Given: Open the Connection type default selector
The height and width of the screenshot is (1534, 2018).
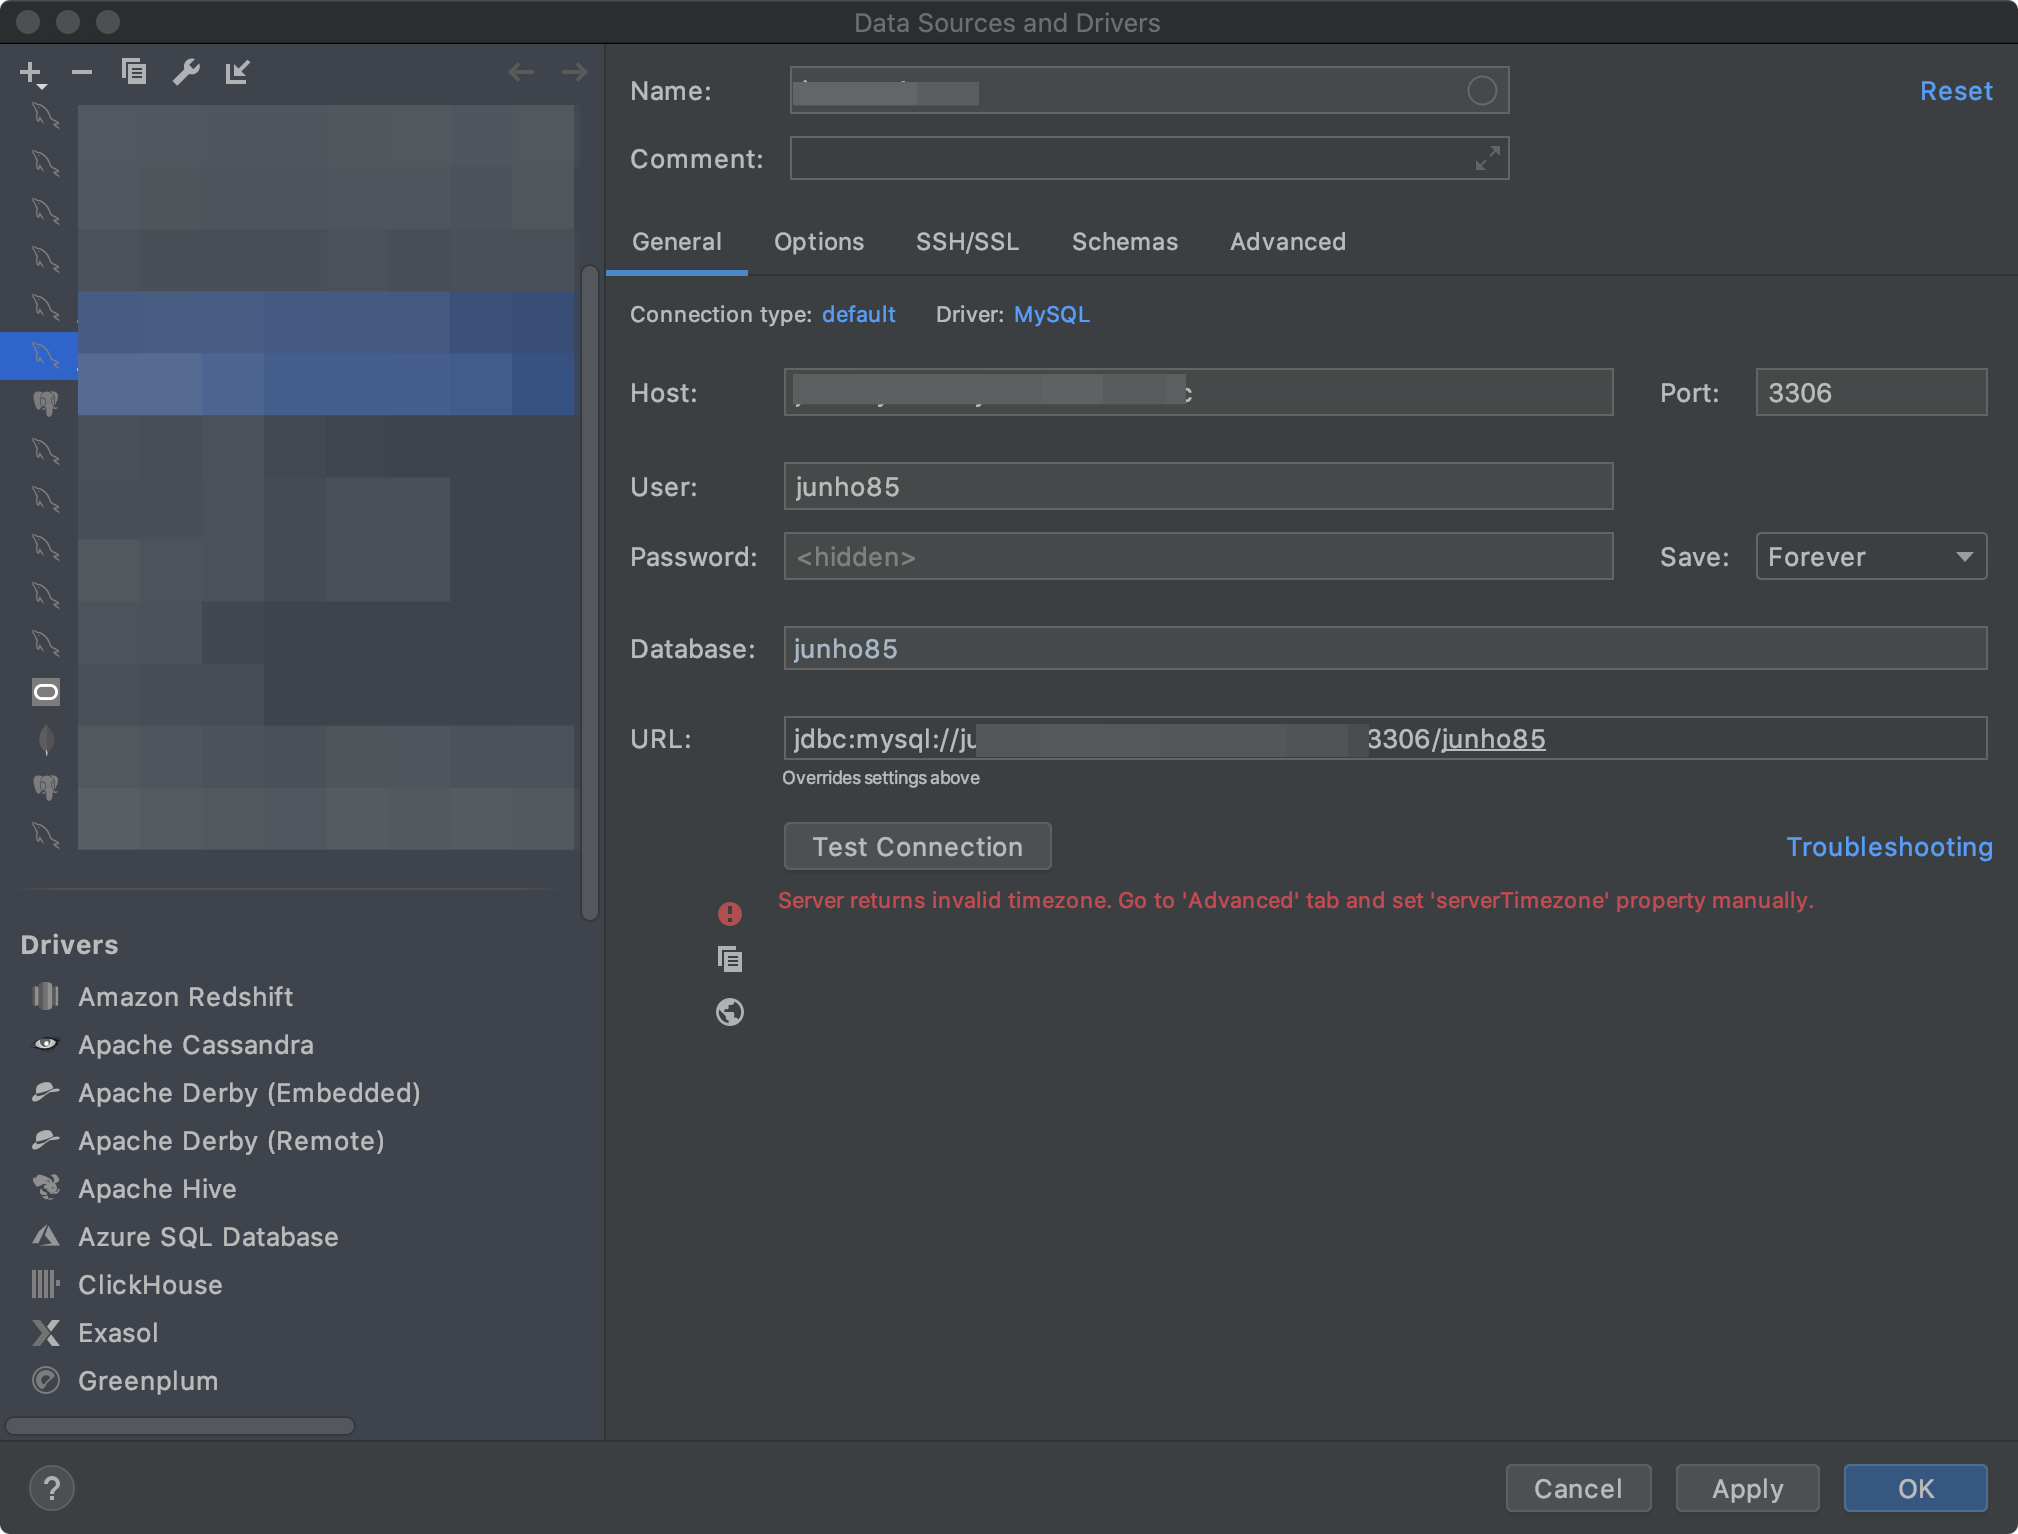Looking at the screenshot, I should (858, 314).
